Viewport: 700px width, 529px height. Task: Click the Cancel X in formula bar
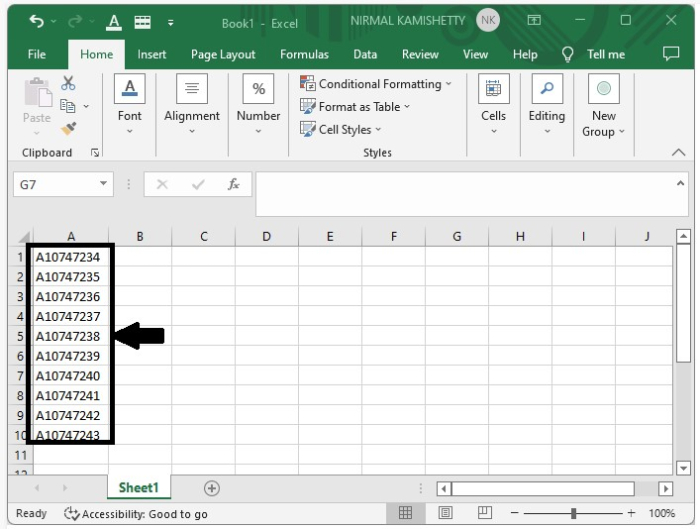[162, 184]
